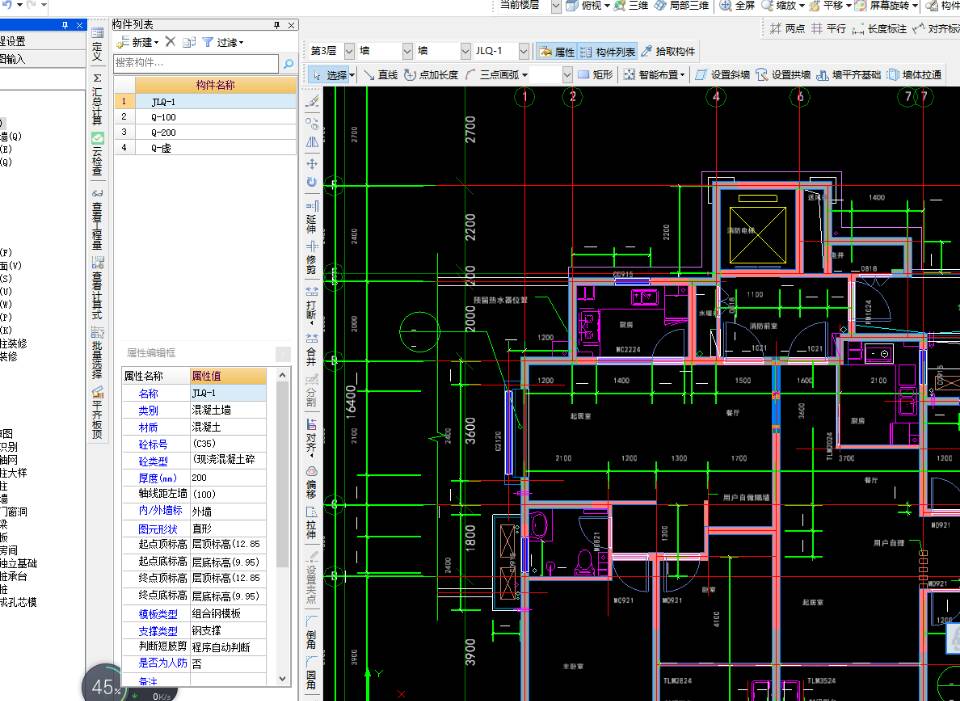Screen dimensions: 960x701
Task: Toggle the 构件列表 component list button
Action: tap(607, 52)
